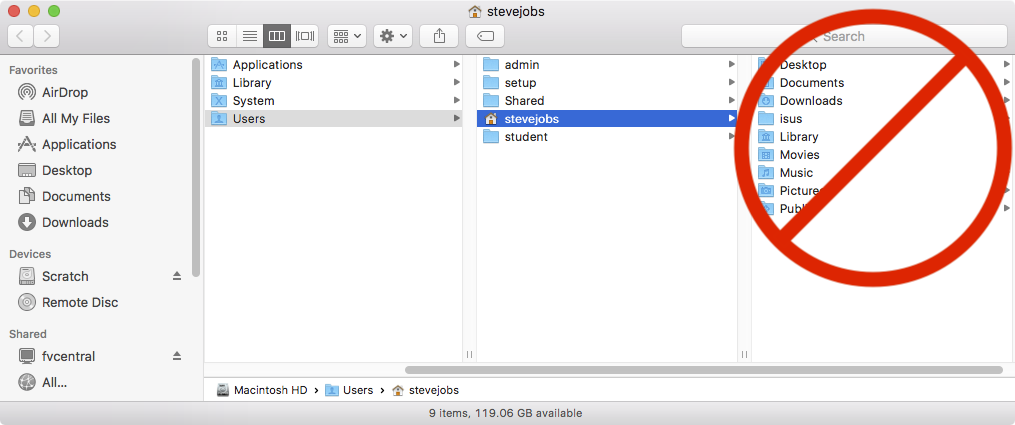The image size is (1015, 425).
Task: Select the Scratch disk in Devices
Action: tap(53, 276)
